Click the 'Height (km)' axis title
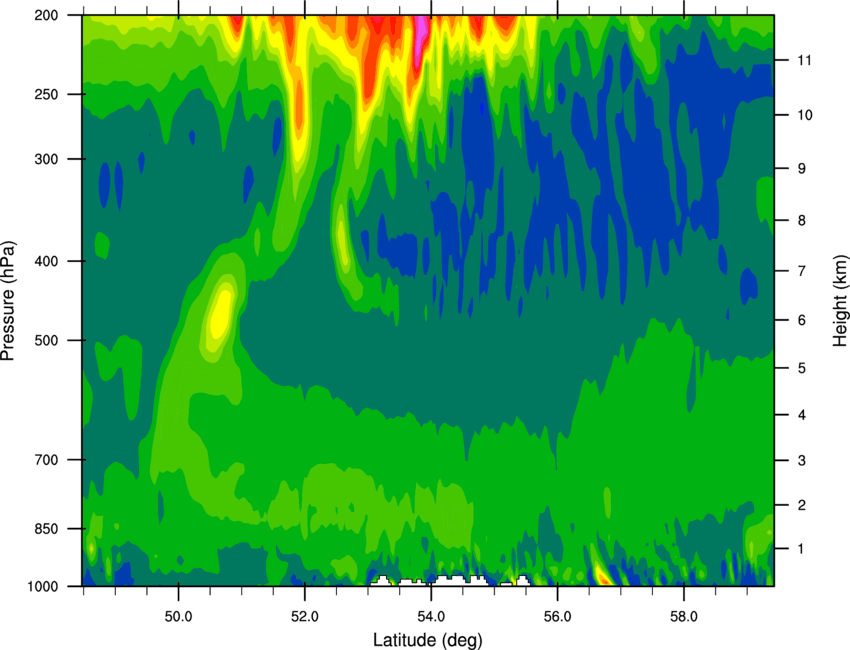 point(840,300)
